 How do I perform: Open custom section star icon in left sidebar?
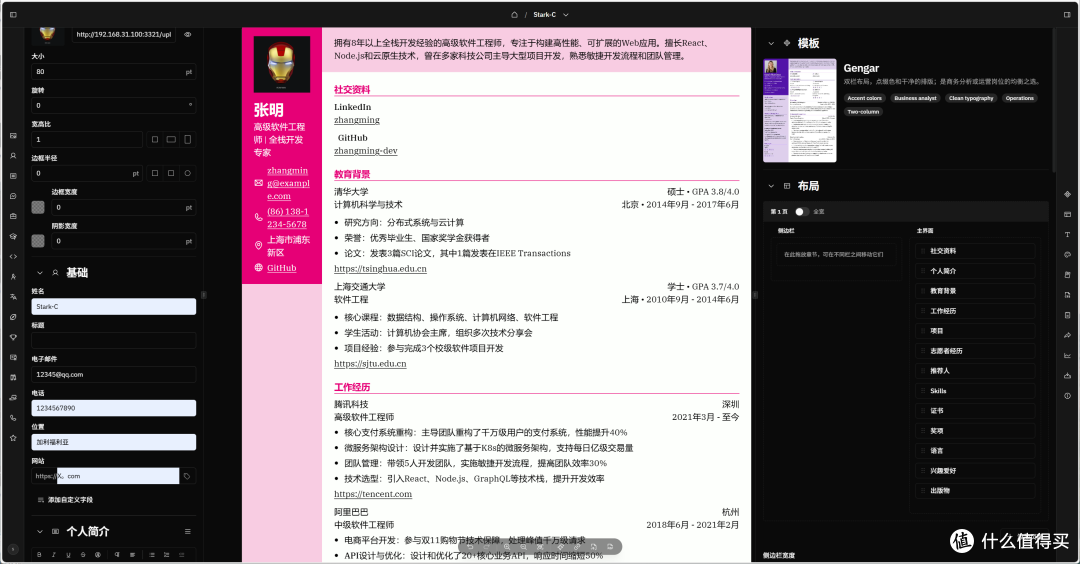coord(13,437)
